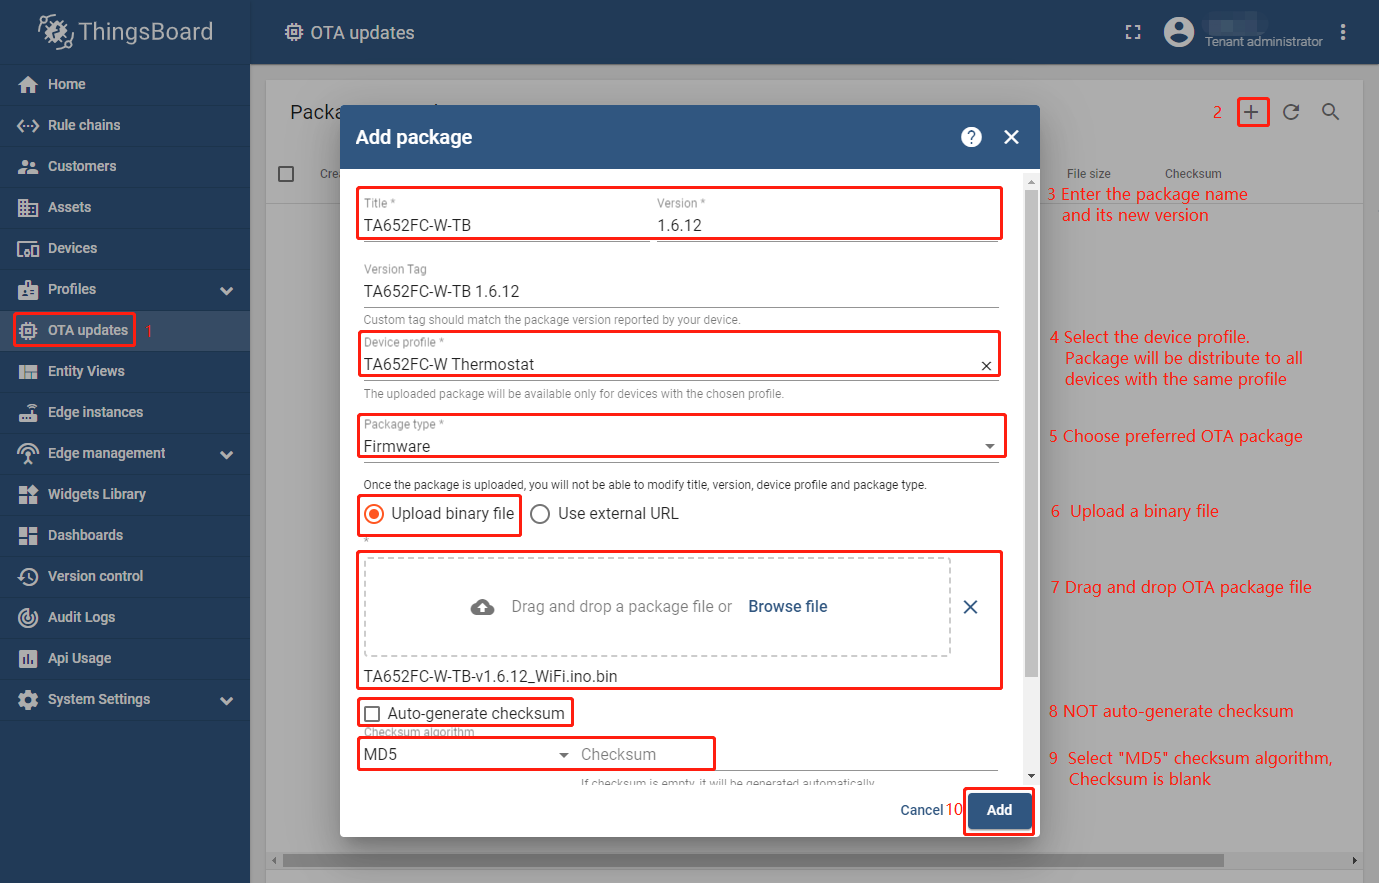Refresh the packages list
This screenshot has width=1379, height=883.
tap(1291, 112)
